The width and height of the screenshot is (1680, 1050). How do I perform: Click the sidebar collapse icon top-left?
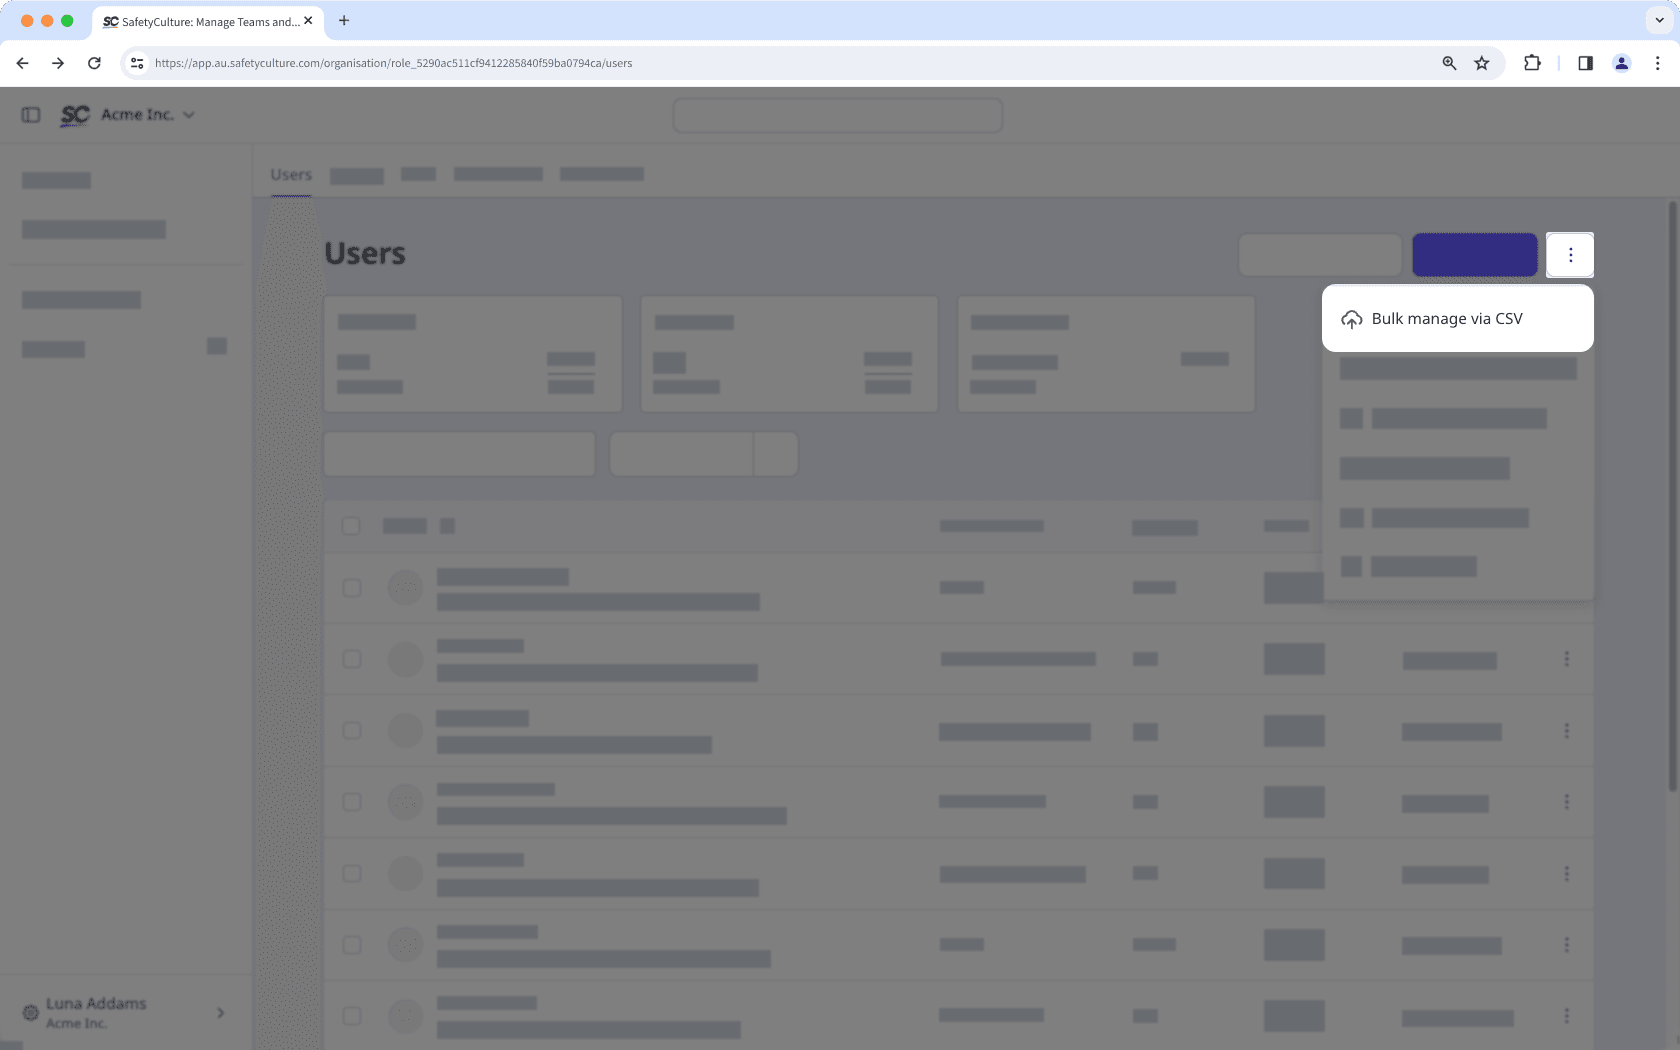29,114
